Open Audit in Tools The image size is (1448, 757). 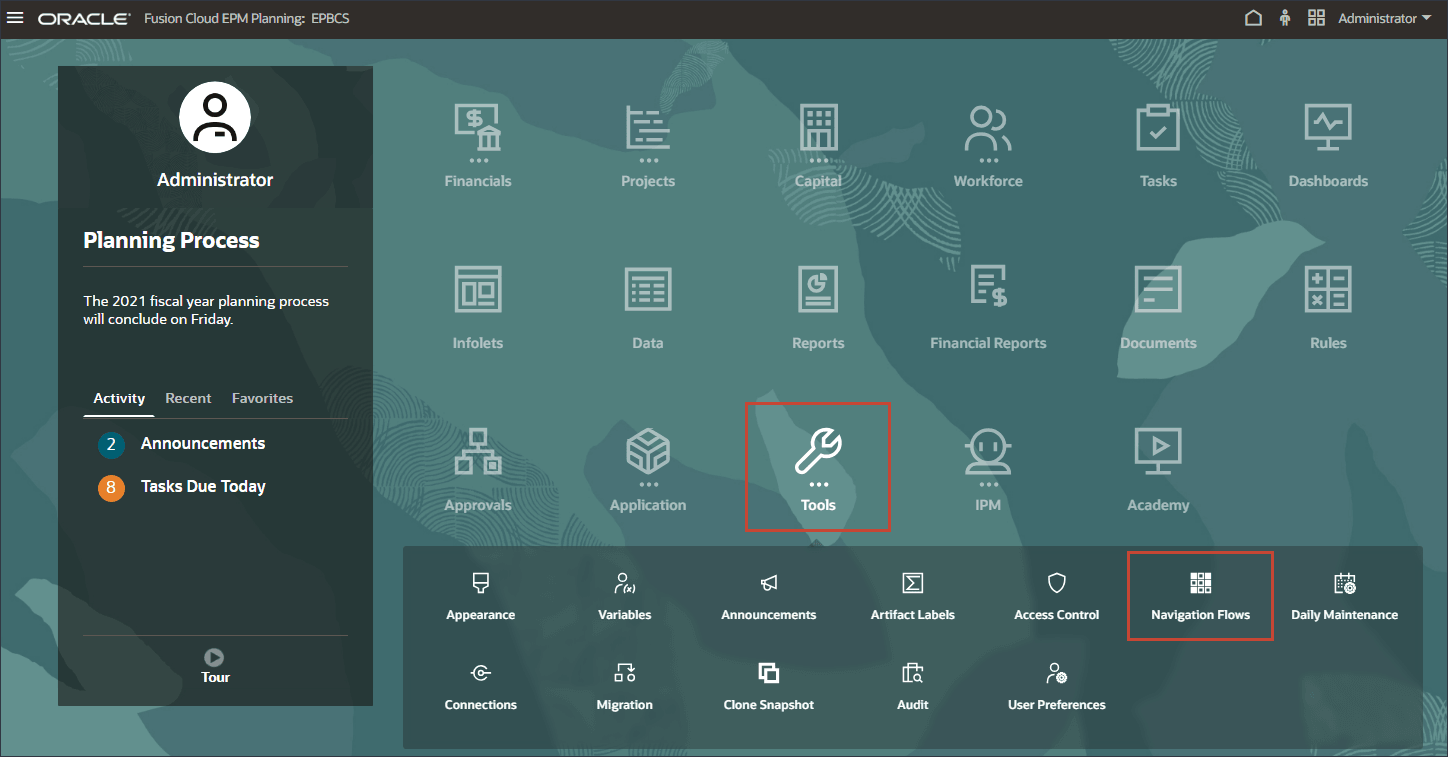(913, 687)
